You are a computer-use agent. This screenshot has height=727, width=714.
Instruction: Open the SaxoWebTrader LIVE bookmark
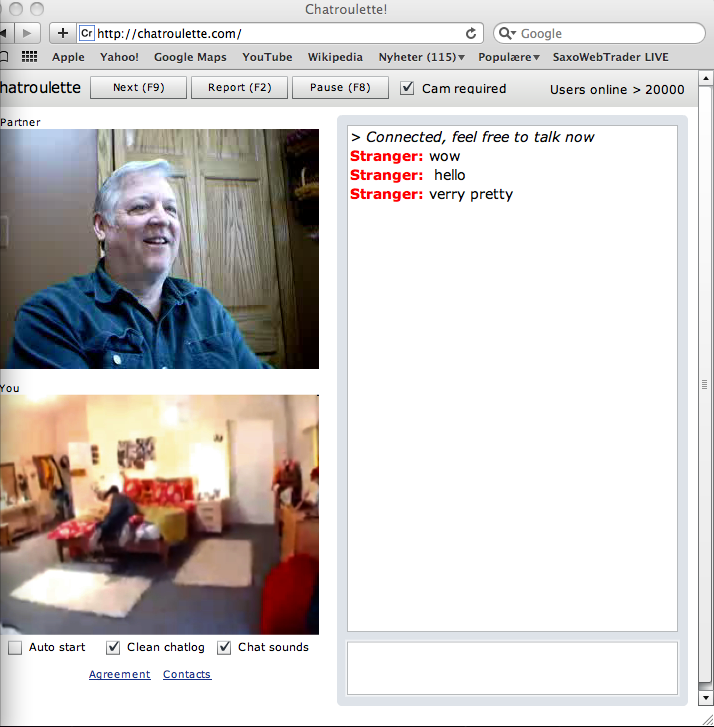point(610,57)
